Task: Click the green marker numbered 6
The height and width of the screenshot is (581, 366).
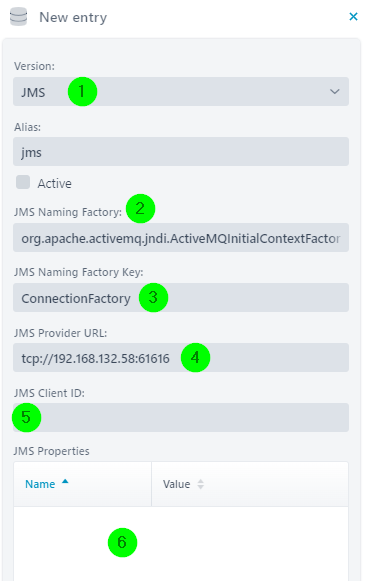Action: click(x=122, y=542)
